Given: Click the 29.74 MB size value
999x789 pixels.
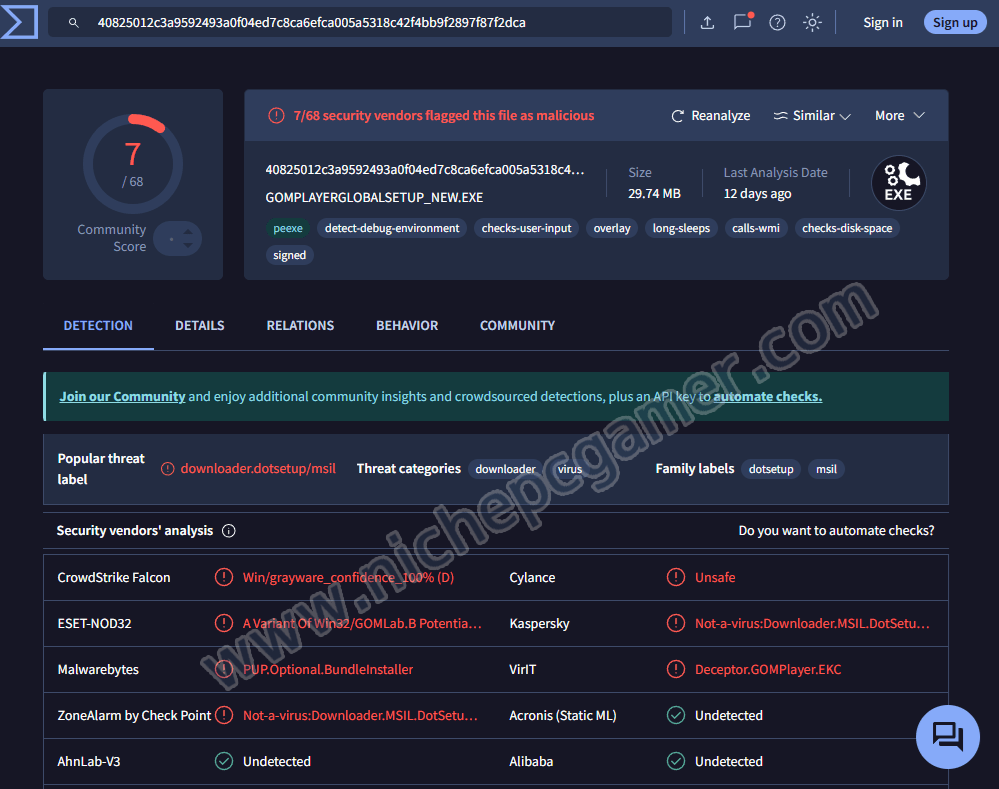Looking at the screenshot, I should pos(654,193).
